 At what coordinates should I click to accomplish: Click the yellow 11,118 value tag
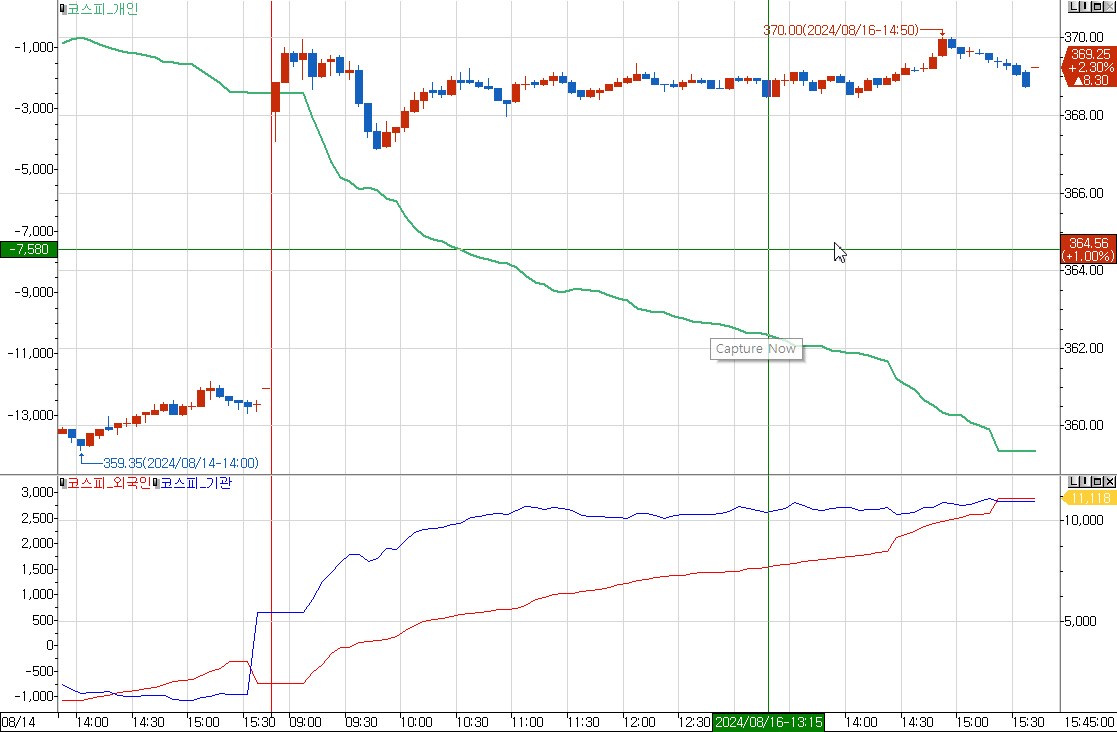click(x=1090, y=498)
